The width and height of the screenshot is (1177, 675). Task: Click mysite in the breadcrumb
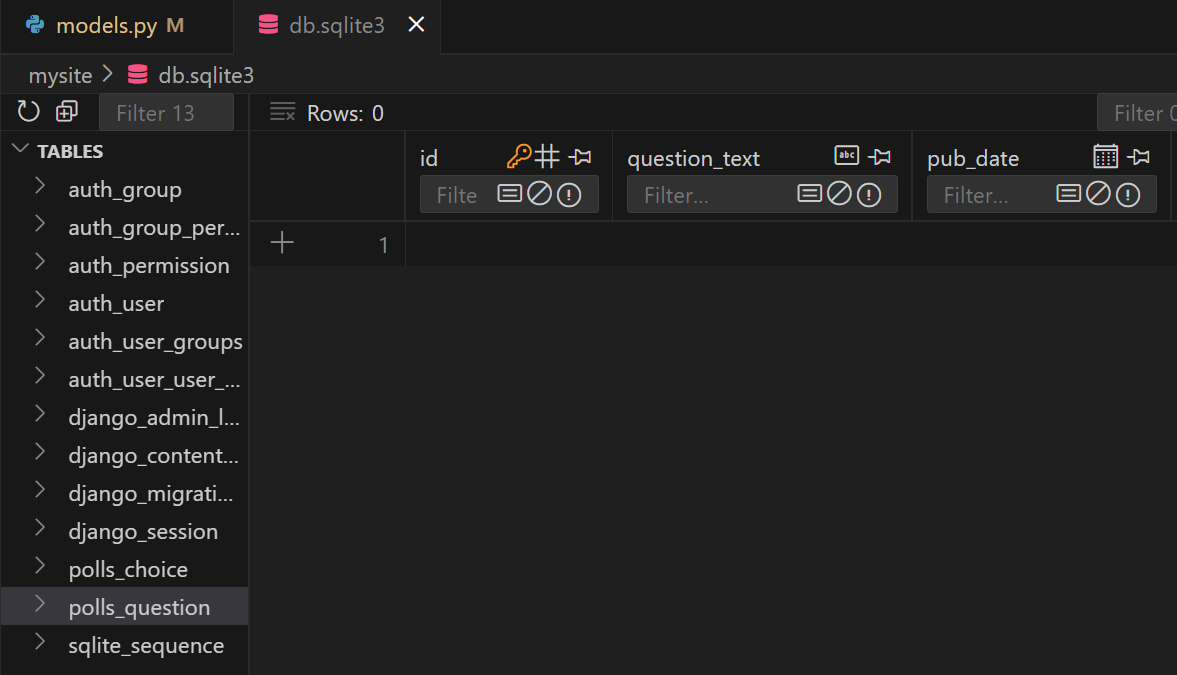60,75
